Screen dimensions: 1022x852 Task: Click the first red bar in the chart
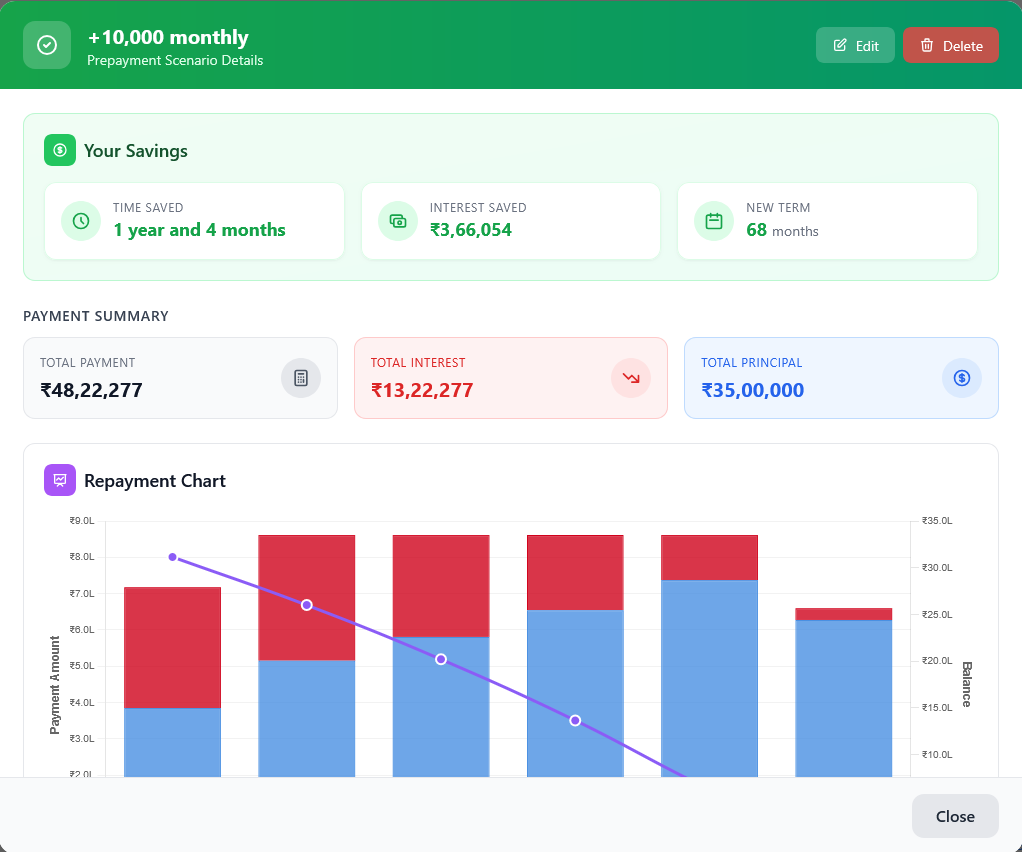171,640
